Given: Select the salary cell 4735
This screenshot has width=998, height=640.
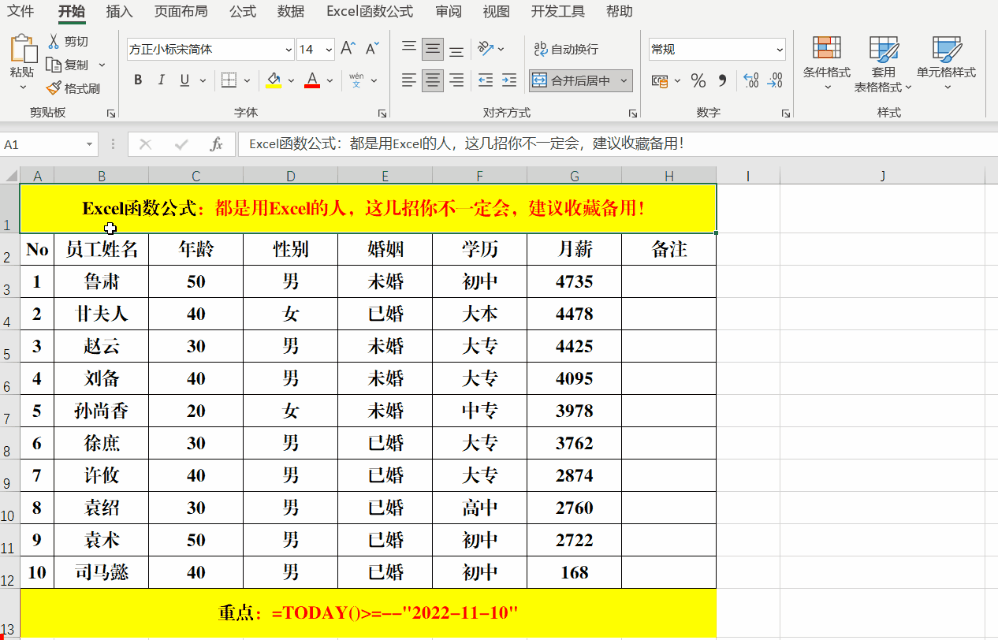Looking at the screenshot, I should click(x=574, y=282).
